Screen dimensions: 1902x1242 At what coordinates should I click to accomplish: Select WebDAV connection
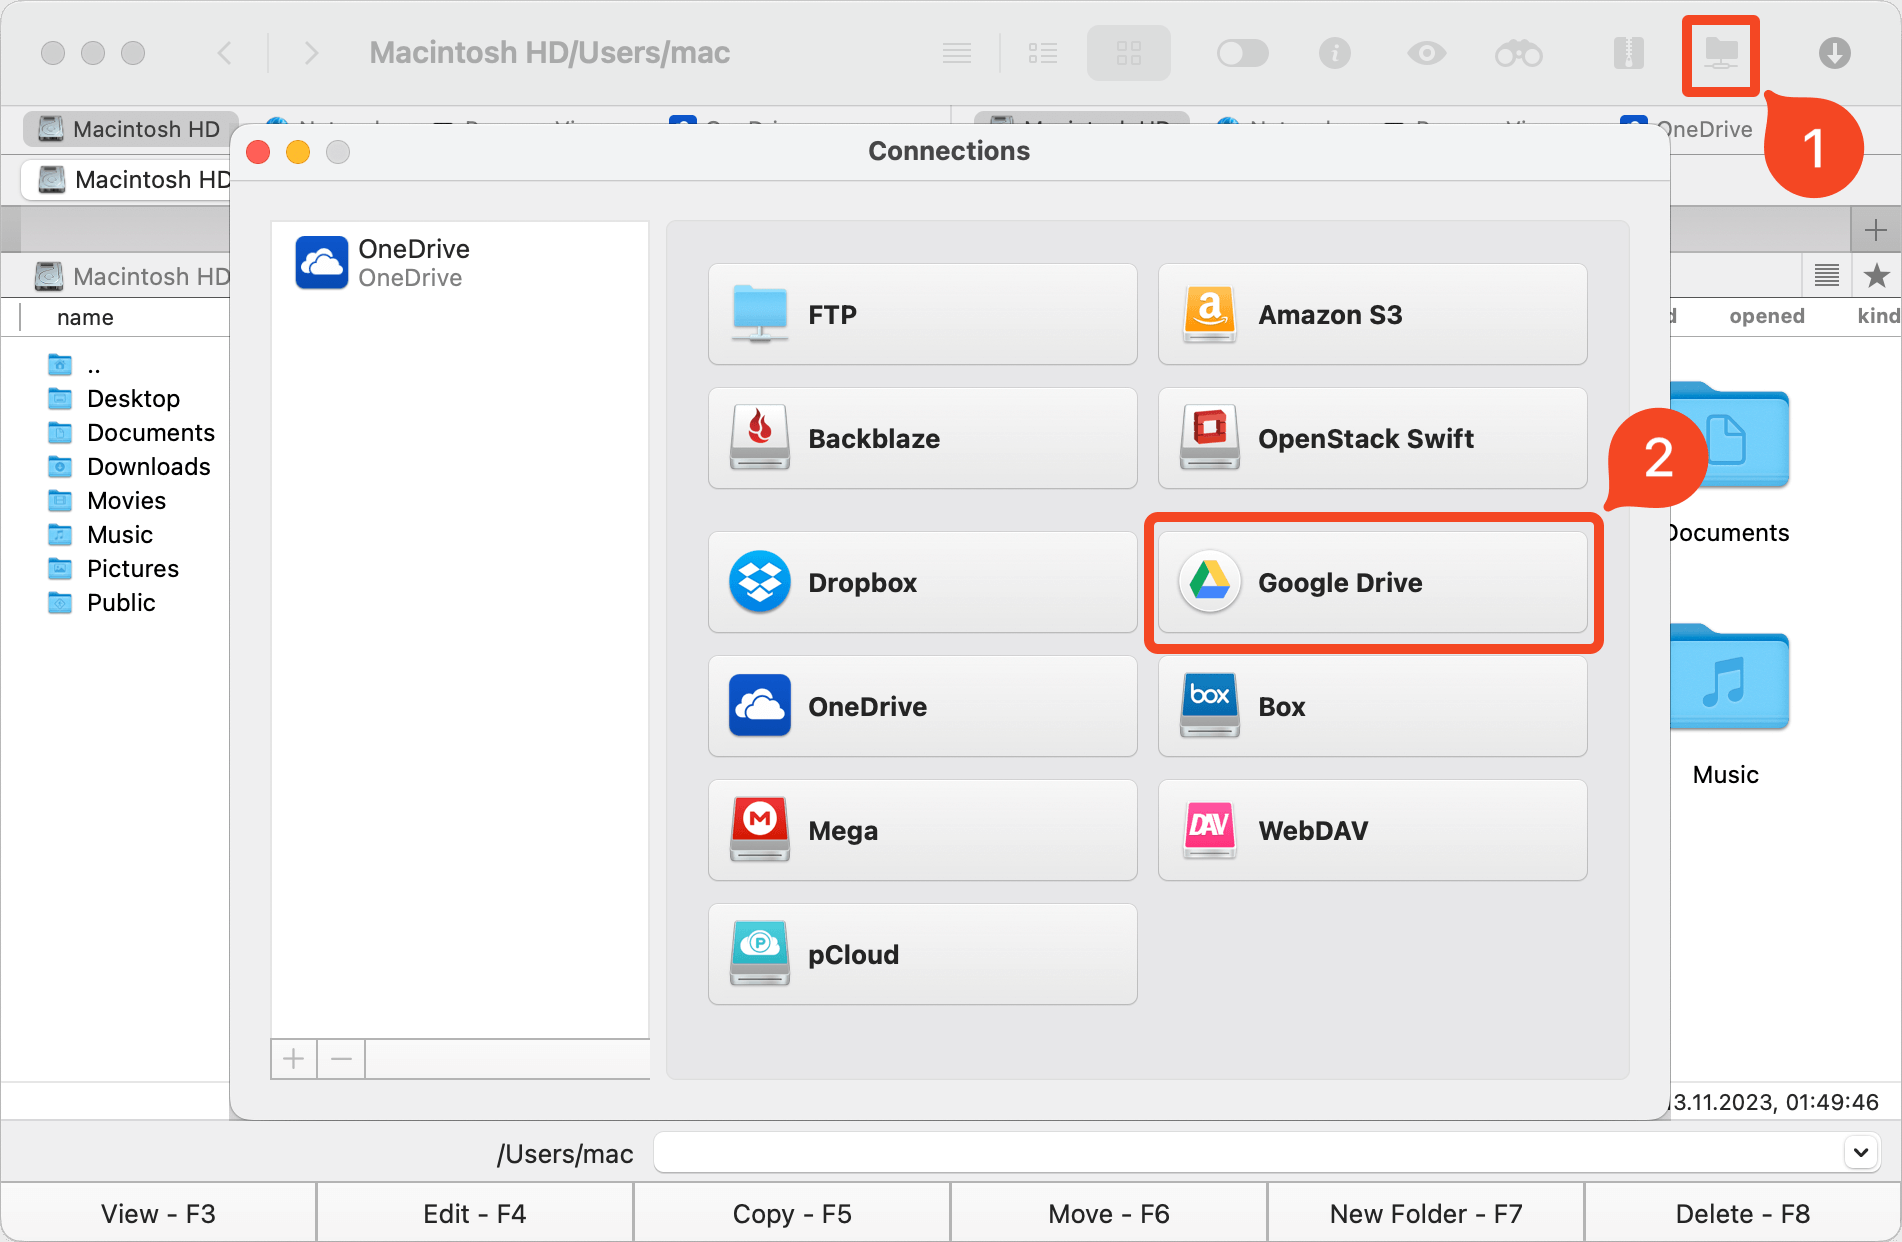(x=1372, y=830)
